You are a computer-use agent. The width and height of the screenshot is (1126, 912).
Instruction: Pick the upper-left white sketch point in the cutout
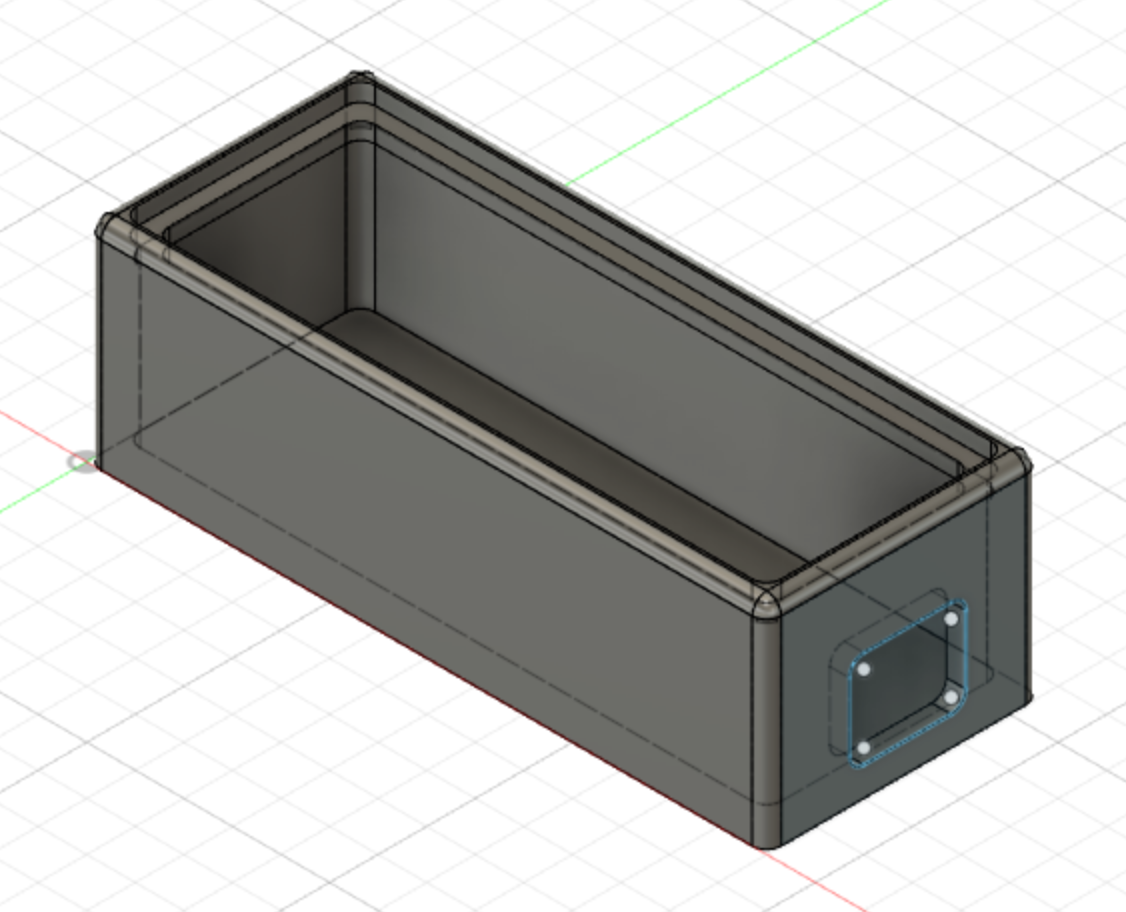(864, 669)
